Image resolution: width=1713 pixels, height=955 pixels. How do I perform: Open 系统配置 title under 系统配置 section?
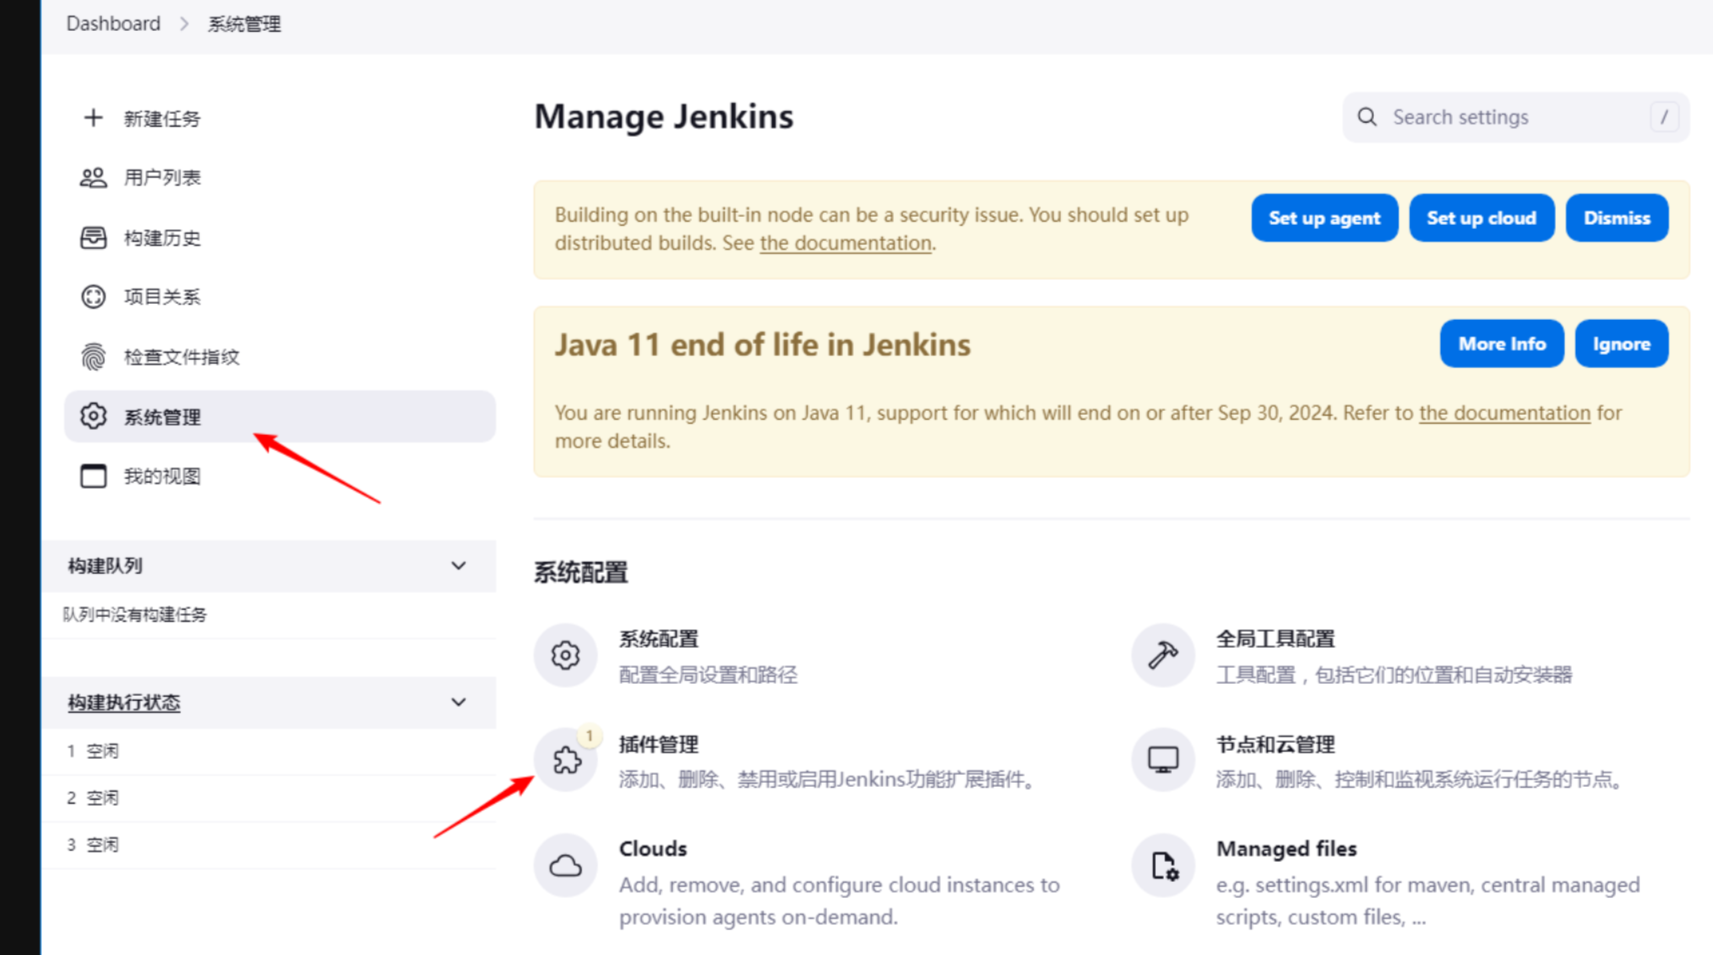coord(658,639)
